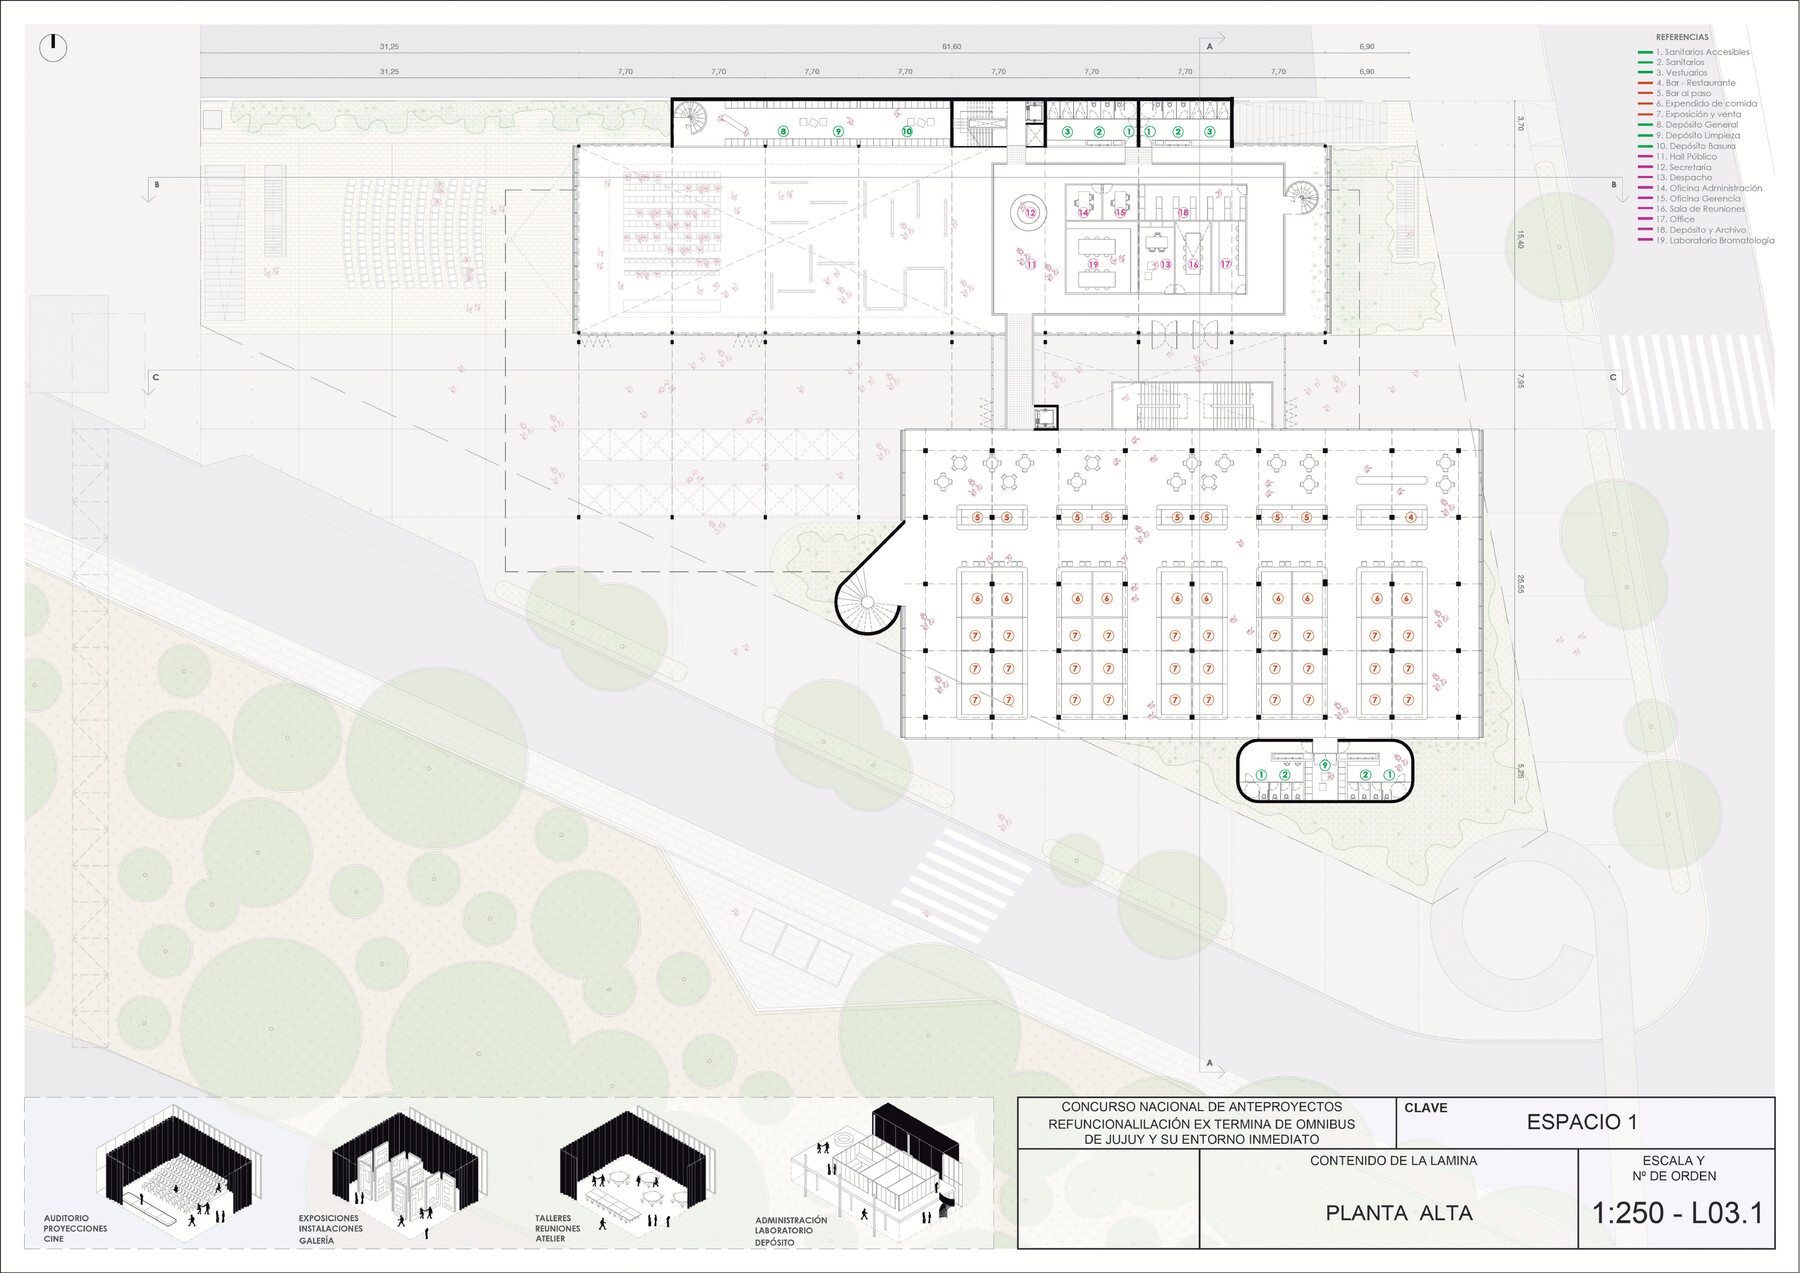Select the PLANTA ALTA sheet title
Viewport: 1800px width, 1273px height.
coord(1399,1213)
